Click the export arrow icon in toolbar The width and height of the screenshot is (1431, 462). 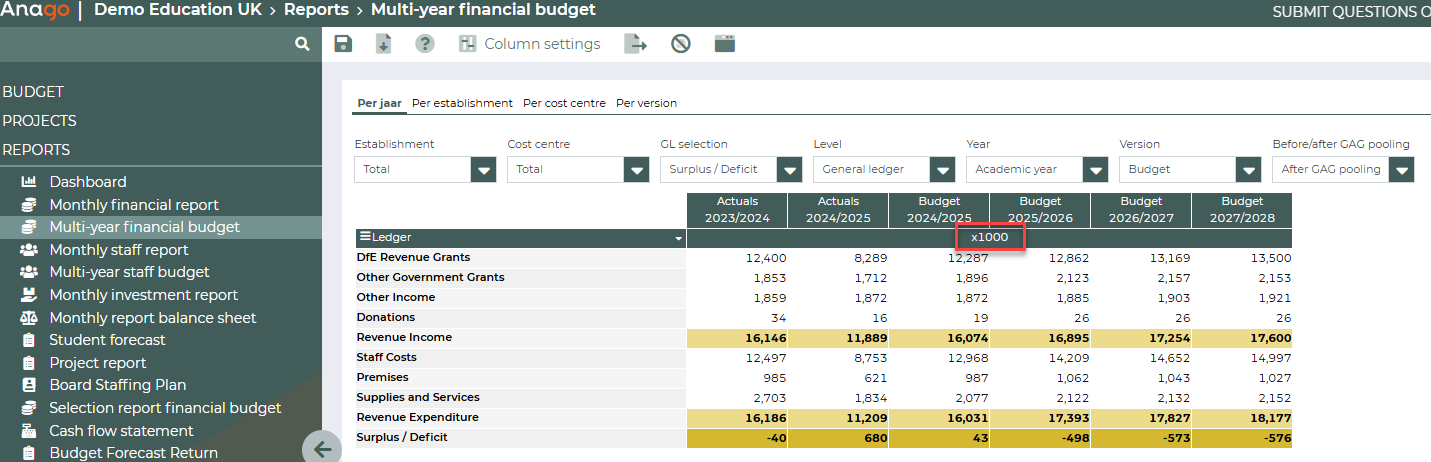point(635,44)
